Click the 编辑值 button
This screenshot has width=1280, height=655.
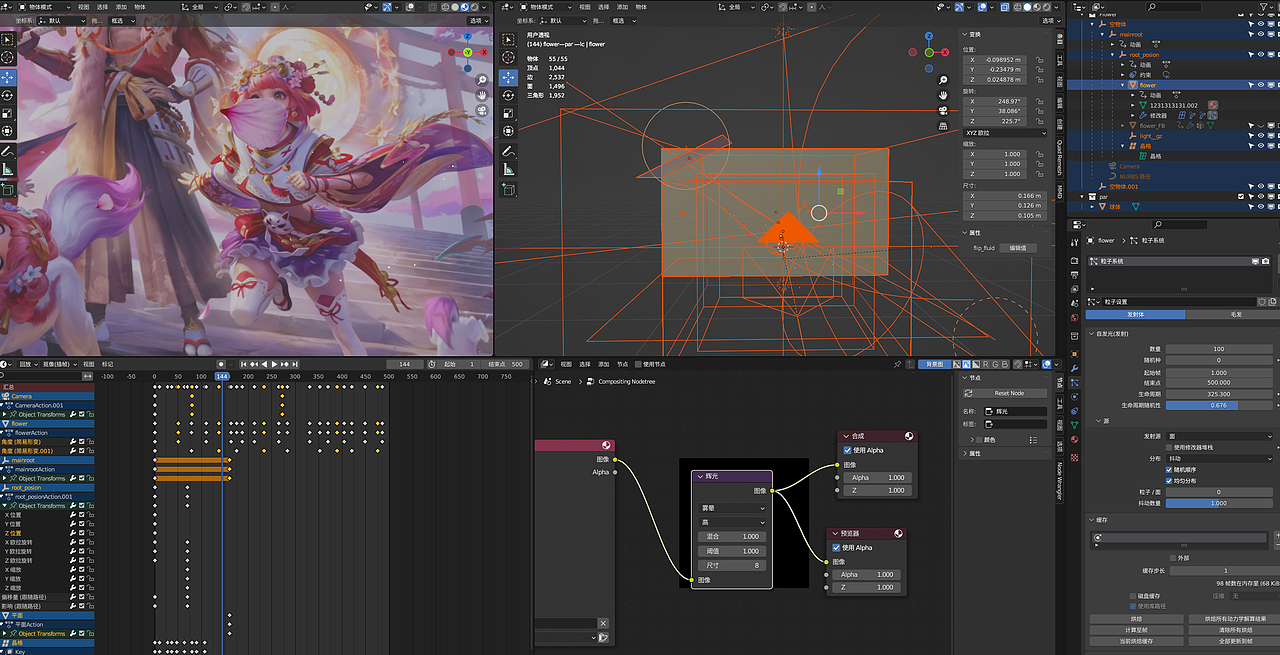pyautogui.click(x=1017, y=248)
